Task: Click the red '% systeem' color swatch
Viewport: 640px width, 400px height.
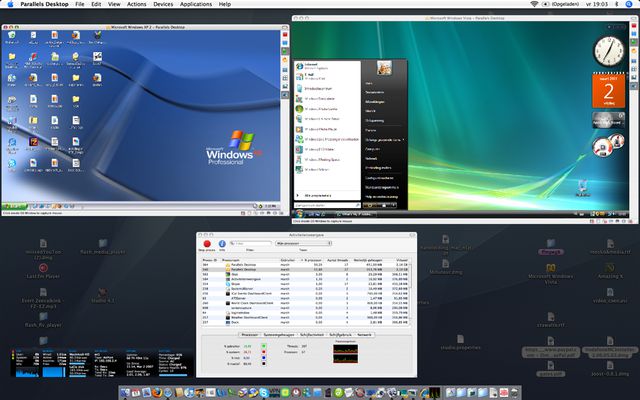Action: [x=264, y=352]
